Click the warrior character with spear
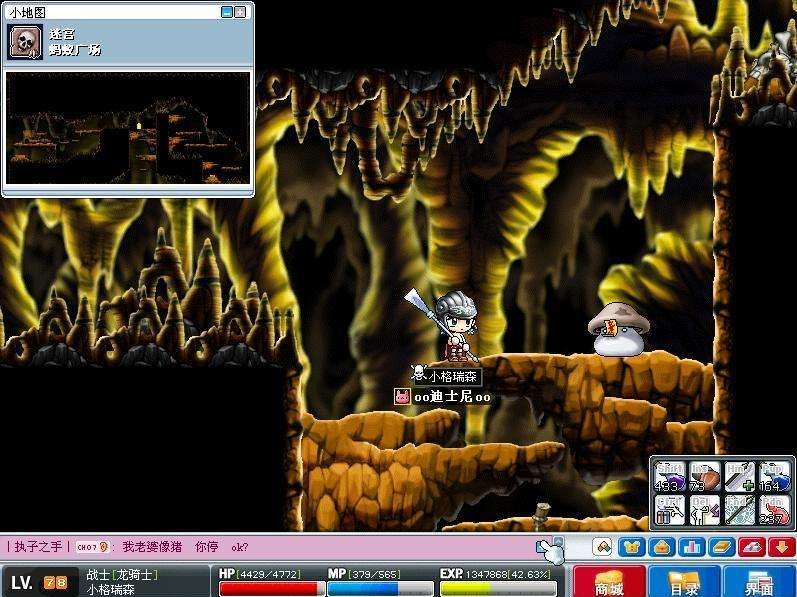The width and height of the screenshot is (797, 597). tap(450, 326)
